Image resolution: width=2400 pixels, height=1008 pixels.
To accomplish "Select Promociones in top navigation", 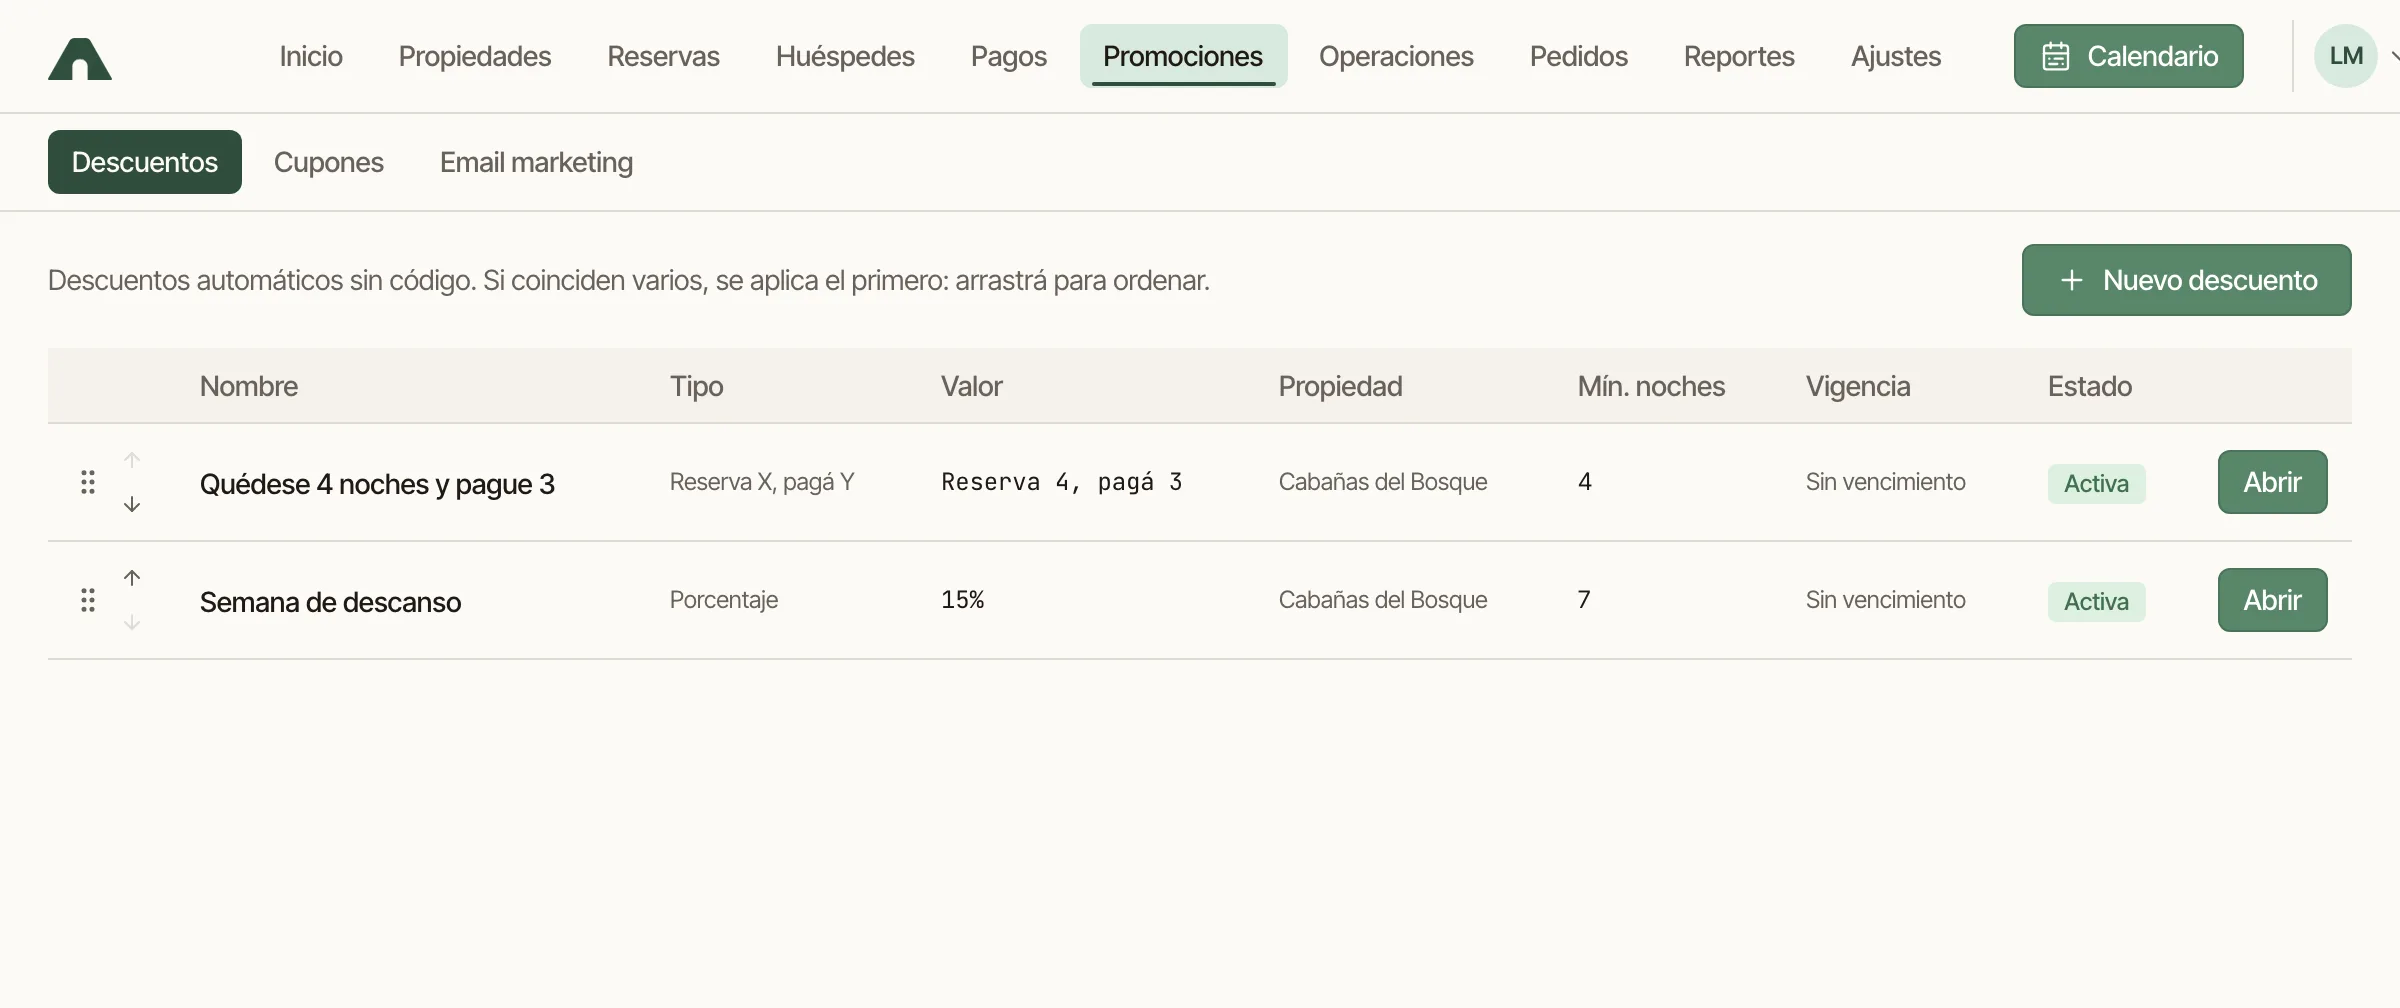I will click(1183, 56).
